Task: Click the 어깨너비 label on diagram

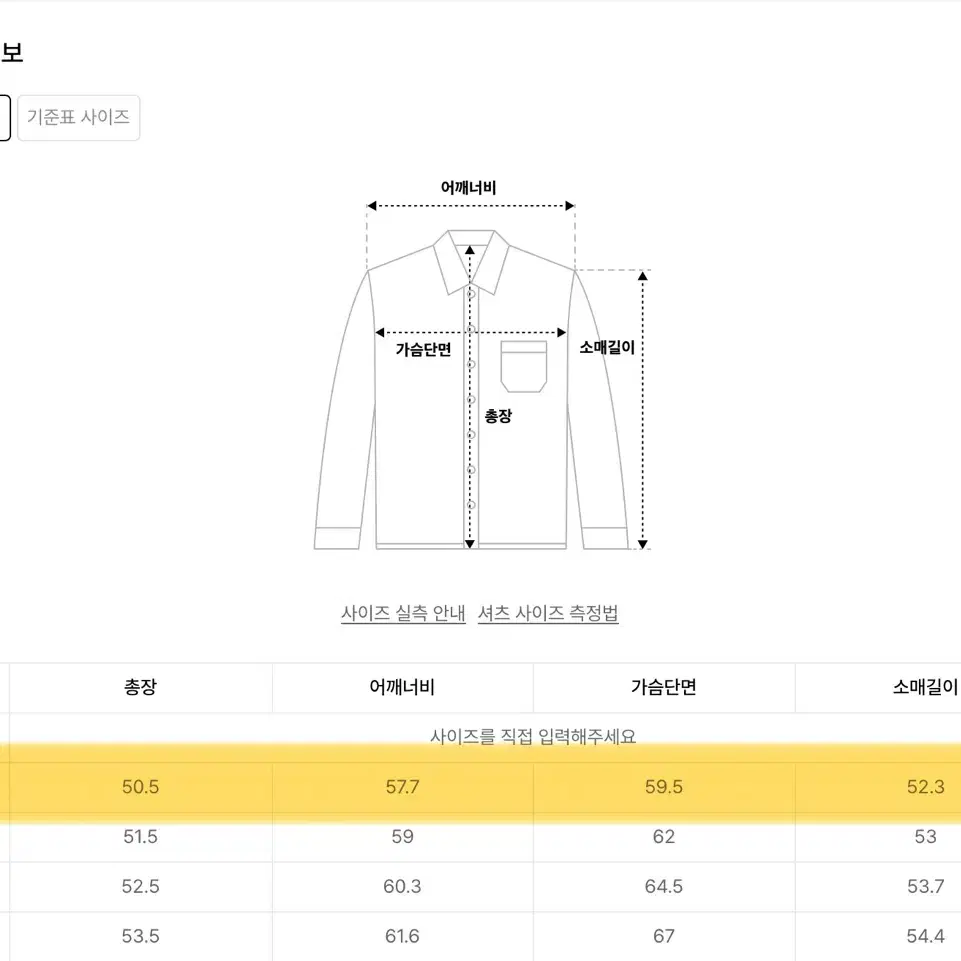Action: pos(468,188)
